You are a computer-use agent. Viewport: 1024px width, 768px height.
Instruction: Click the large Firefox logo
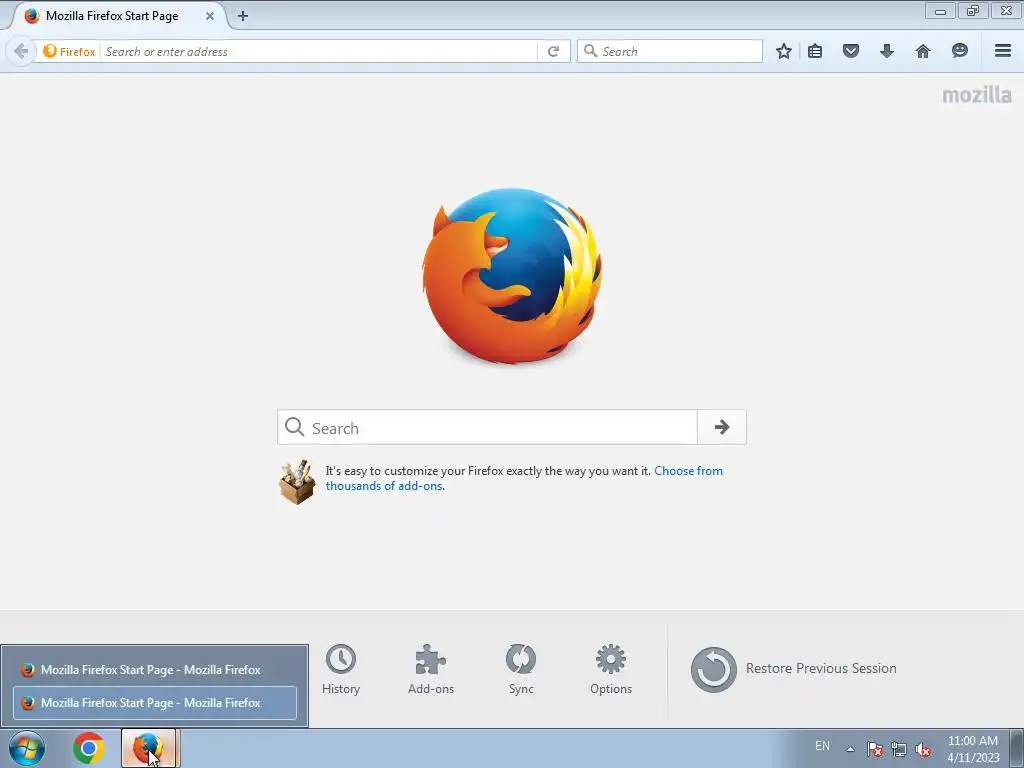(x=512, y=276)
